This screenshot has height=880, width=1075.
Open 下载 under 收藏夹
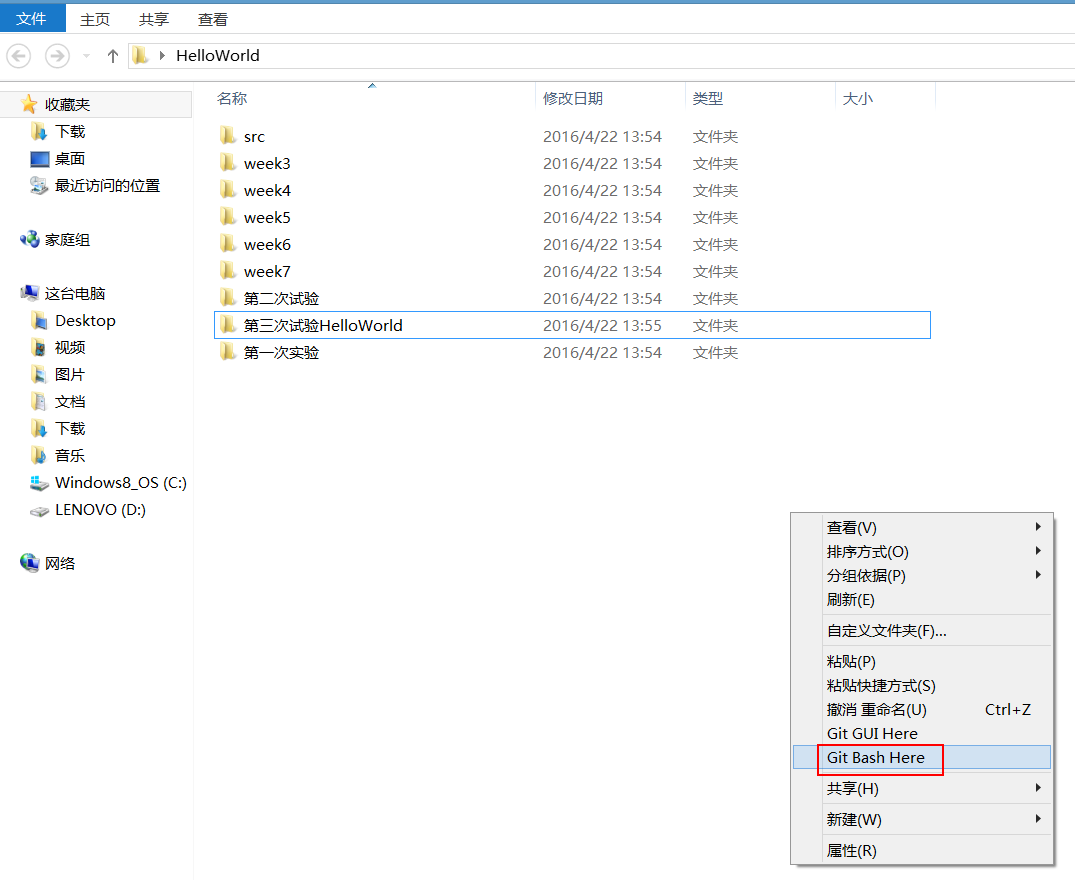click(x=70, y=132)
